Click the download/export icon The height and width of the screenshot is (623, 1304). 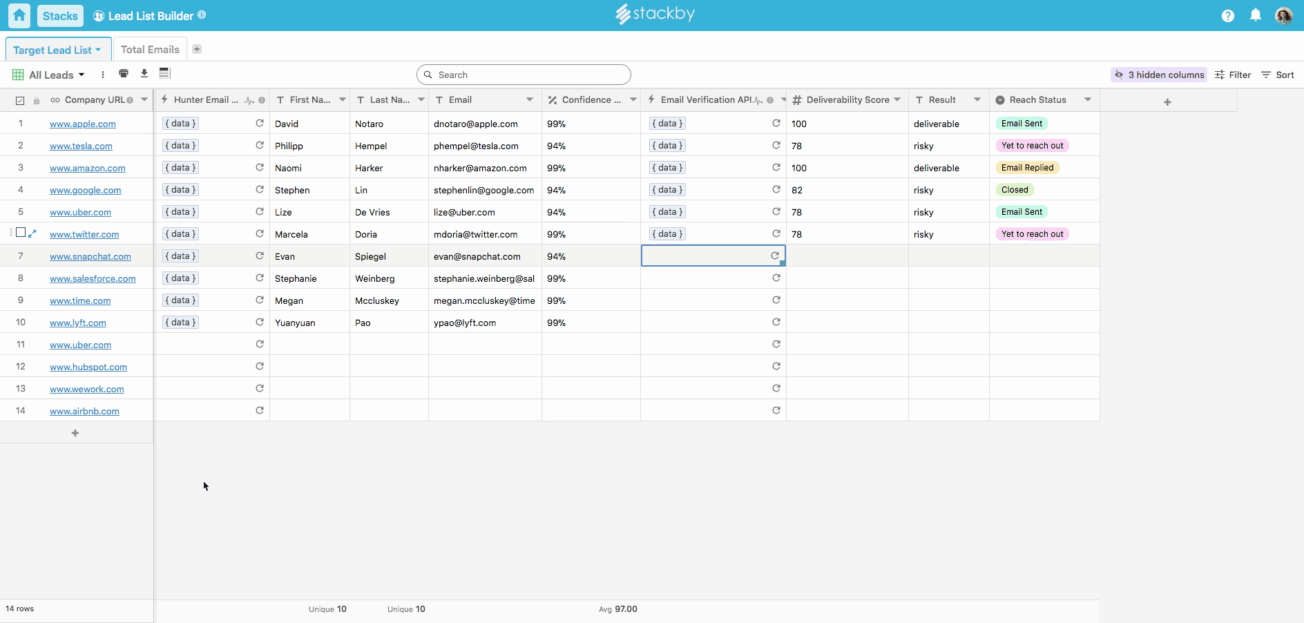[x=144, y=74]
